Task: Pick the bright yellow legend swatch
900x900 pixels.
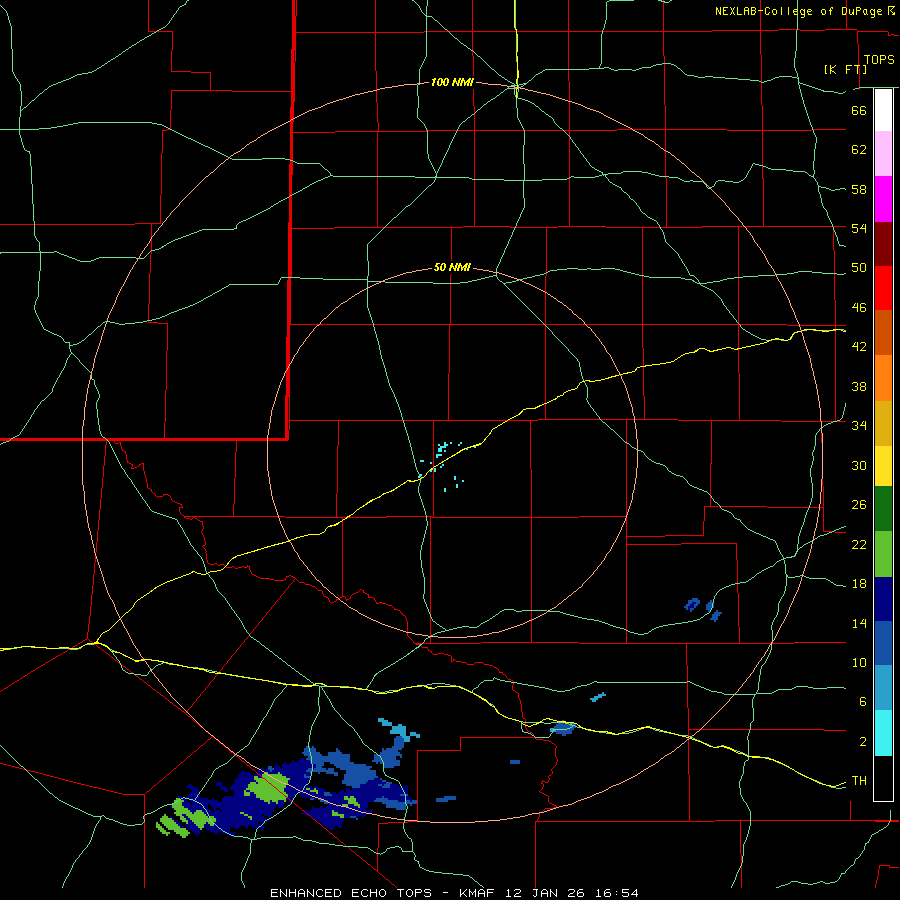Action: point(883,466)
